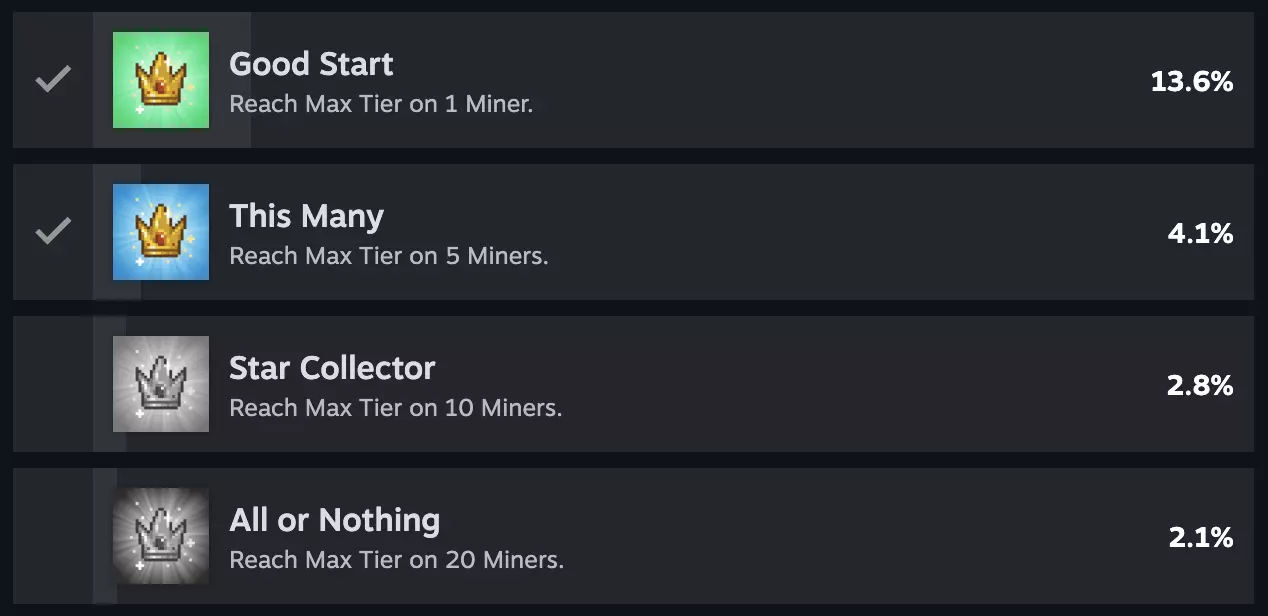Click the grey Star Collector crown icon

(x=161, y=384)
